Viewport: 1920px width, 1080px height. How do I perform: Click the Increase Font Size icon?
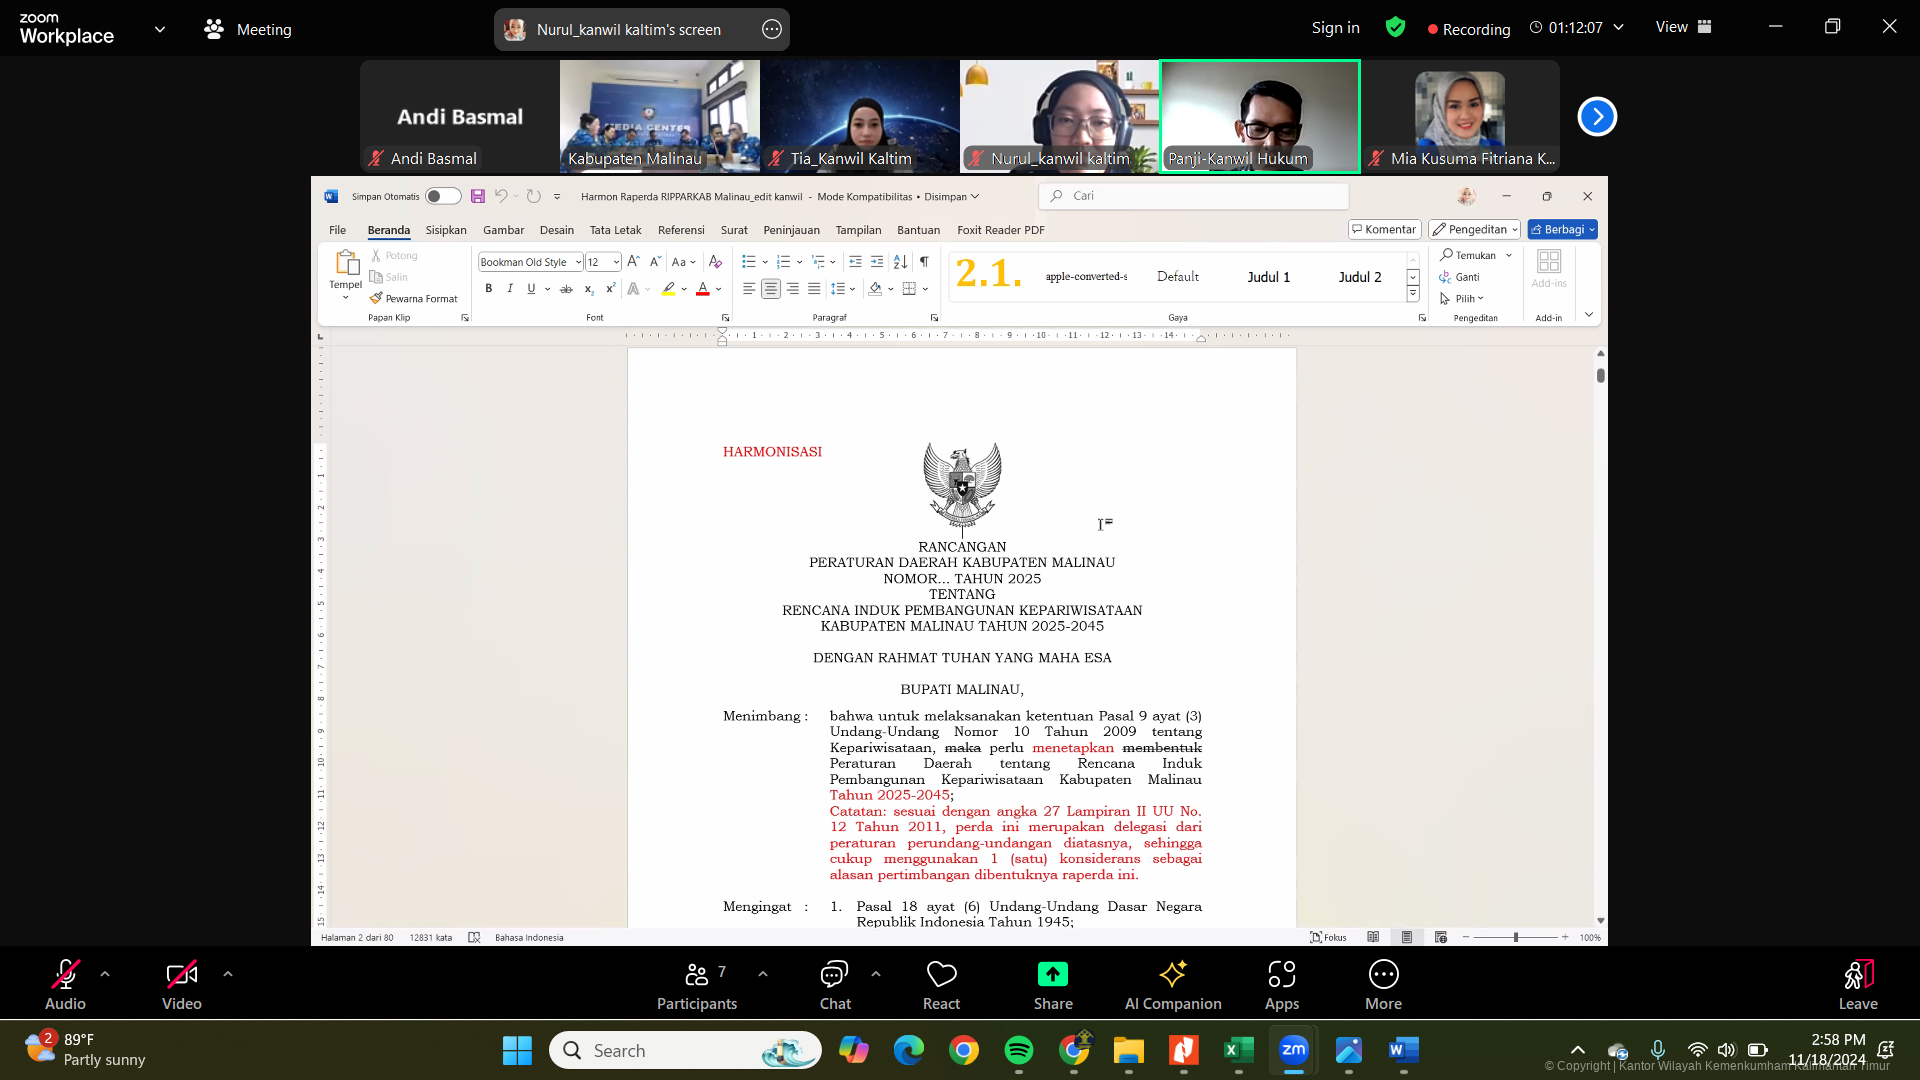pyautogui.click(x=633, y=262)
